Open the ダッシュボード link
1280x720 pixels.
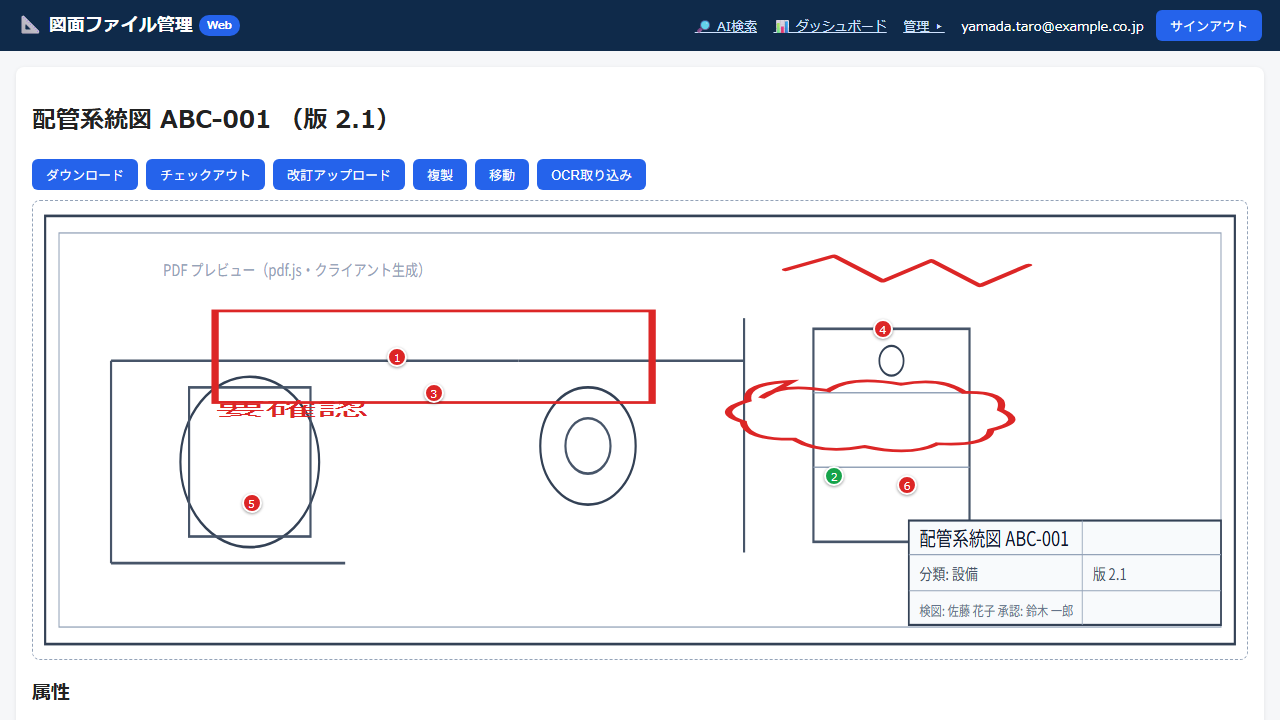[x=830, y=26]
